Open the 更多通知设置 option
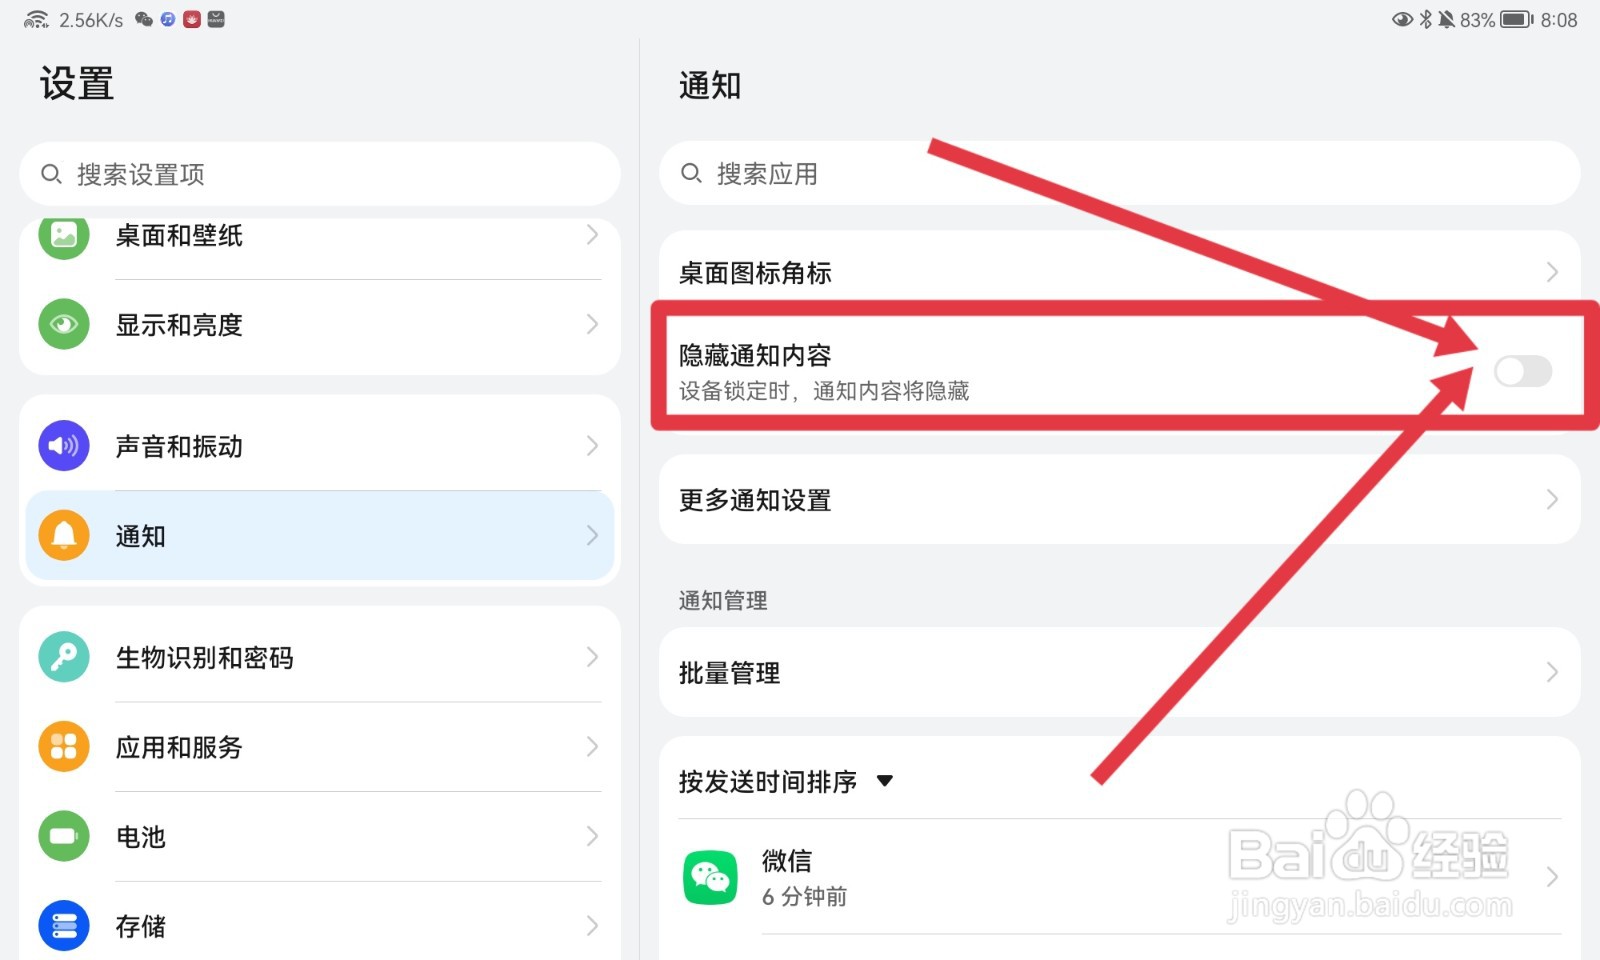 pos(1120,499)
